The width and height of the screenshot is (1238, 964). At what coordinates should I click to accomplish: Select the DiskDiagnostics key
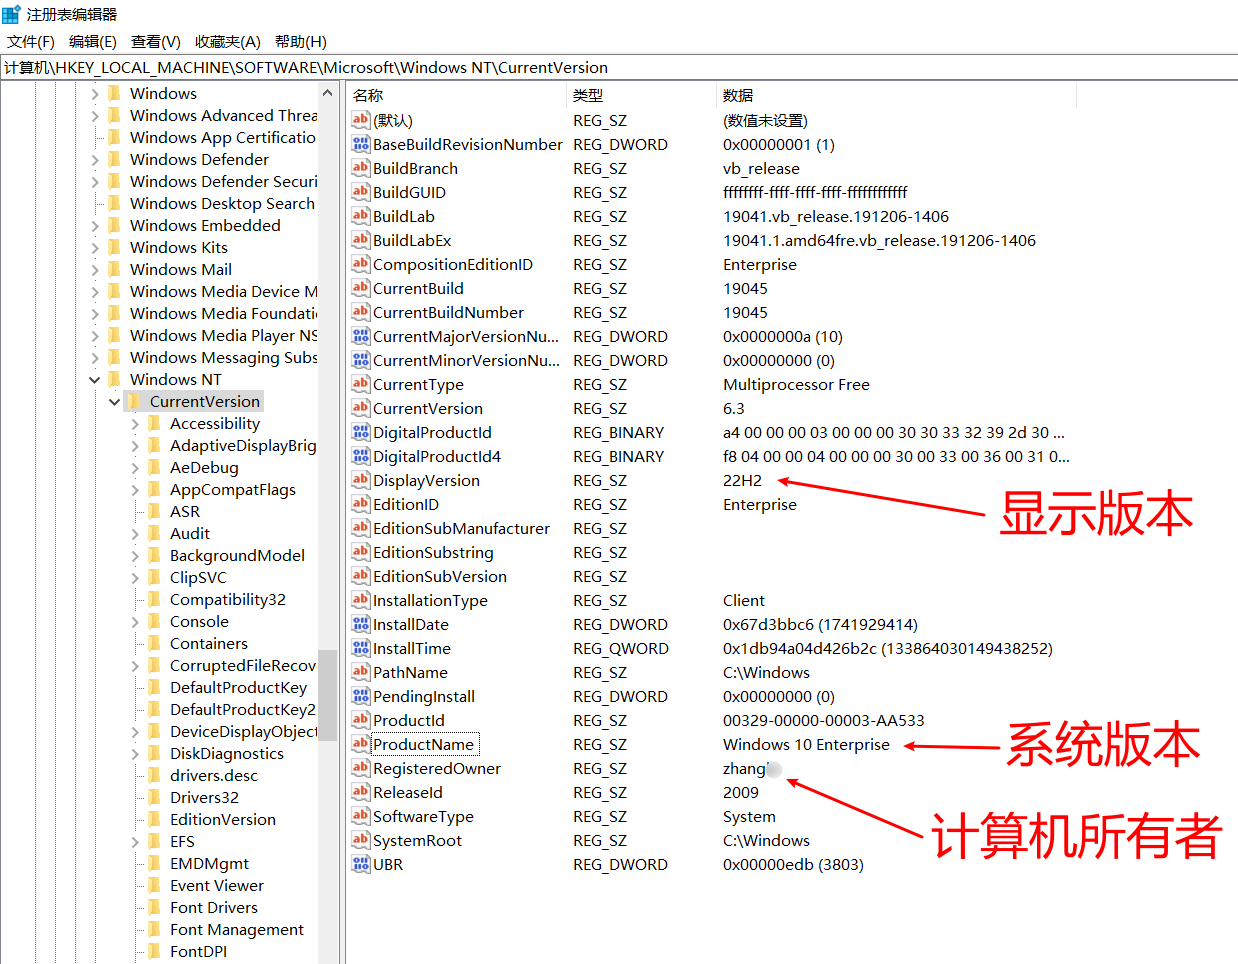click(227, 753)
